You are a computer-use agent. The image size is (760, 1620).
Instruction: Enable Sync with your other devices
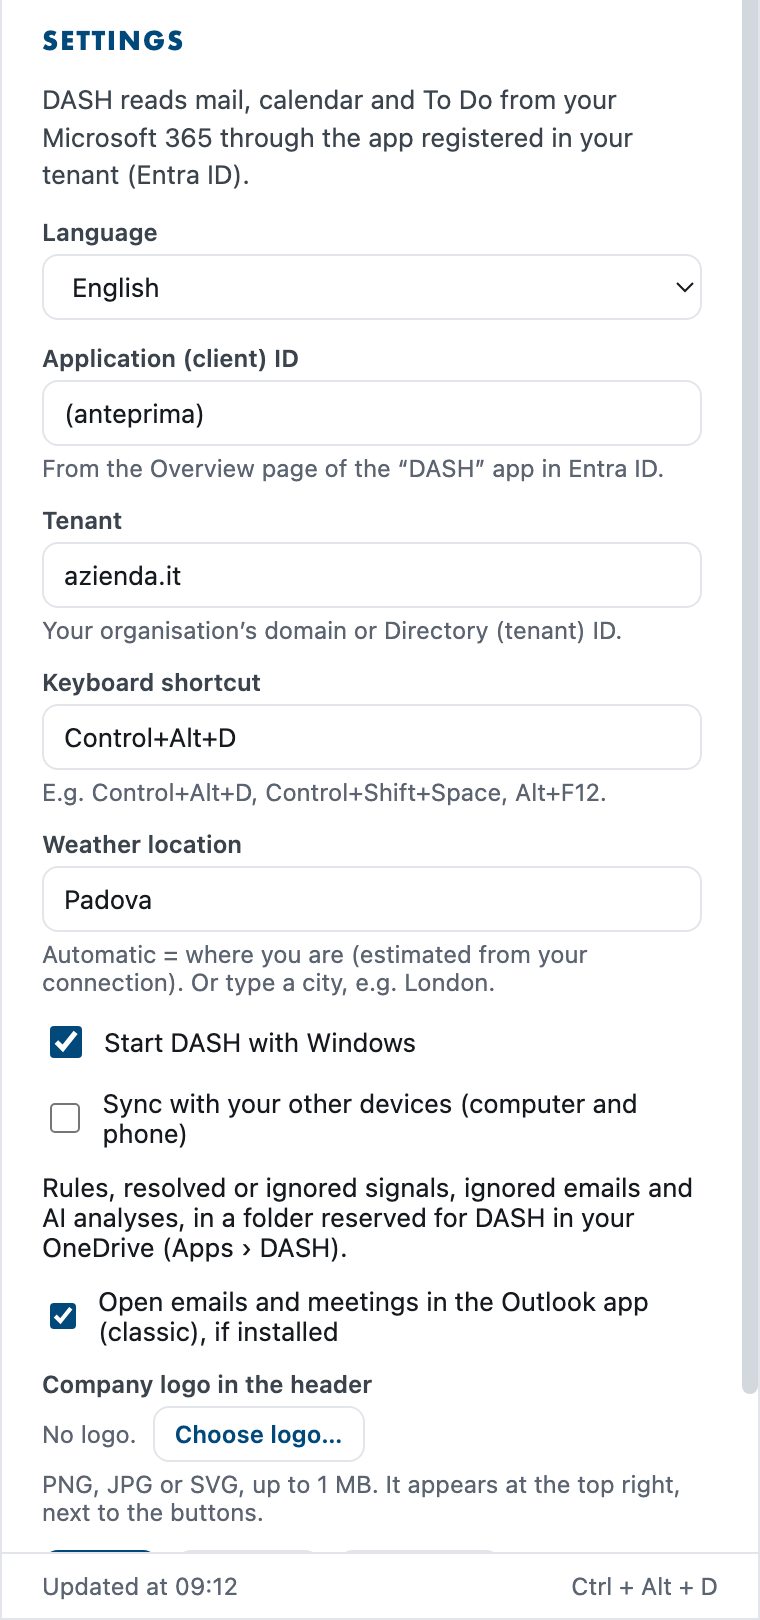click(65, 1118)
